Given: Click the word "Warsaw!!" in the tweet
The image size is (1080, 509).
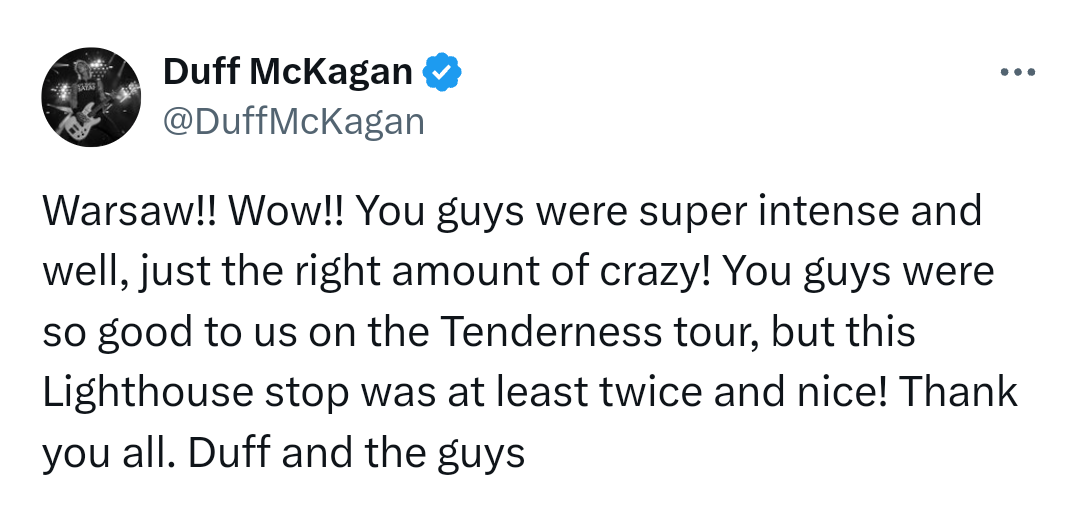Looking at the screenshot, I should [x=129, y=211].
